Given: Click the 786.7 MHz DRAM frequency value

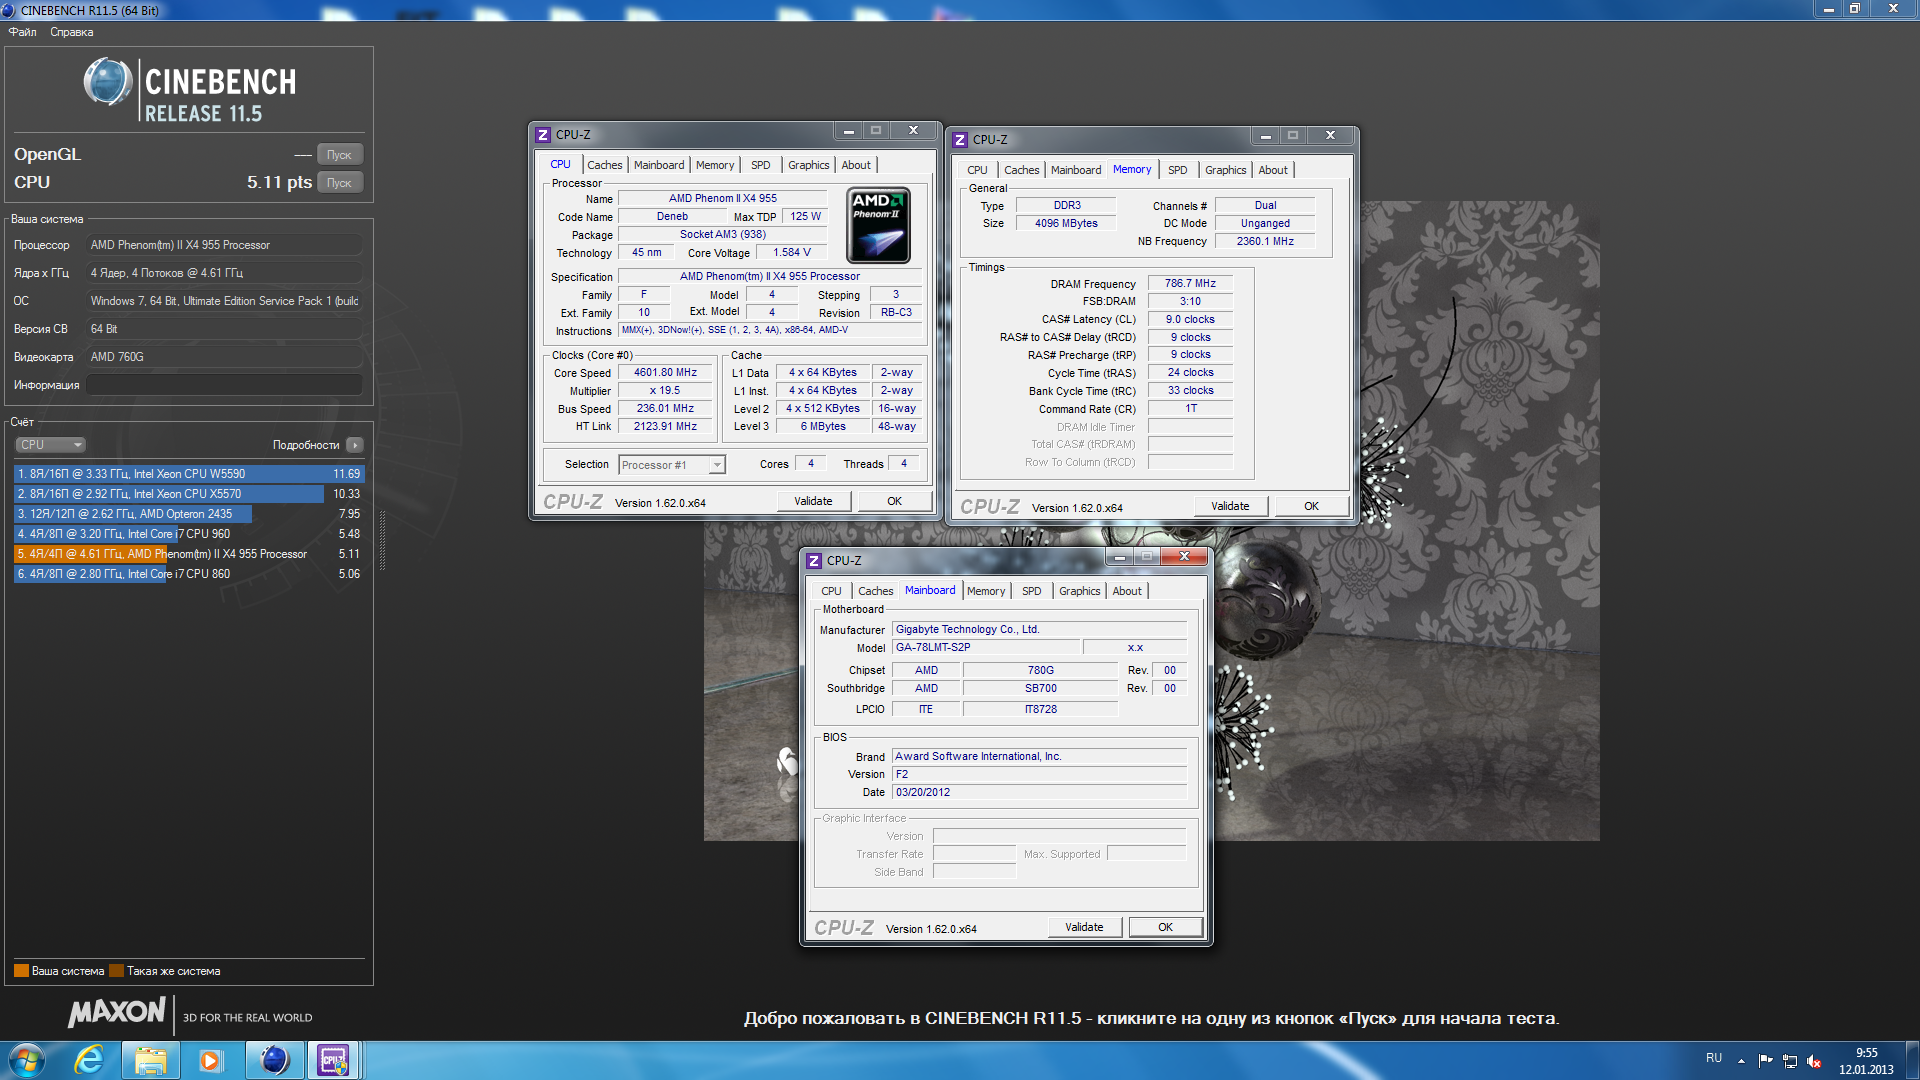Looking at the screenshot, I should 1190,283.
